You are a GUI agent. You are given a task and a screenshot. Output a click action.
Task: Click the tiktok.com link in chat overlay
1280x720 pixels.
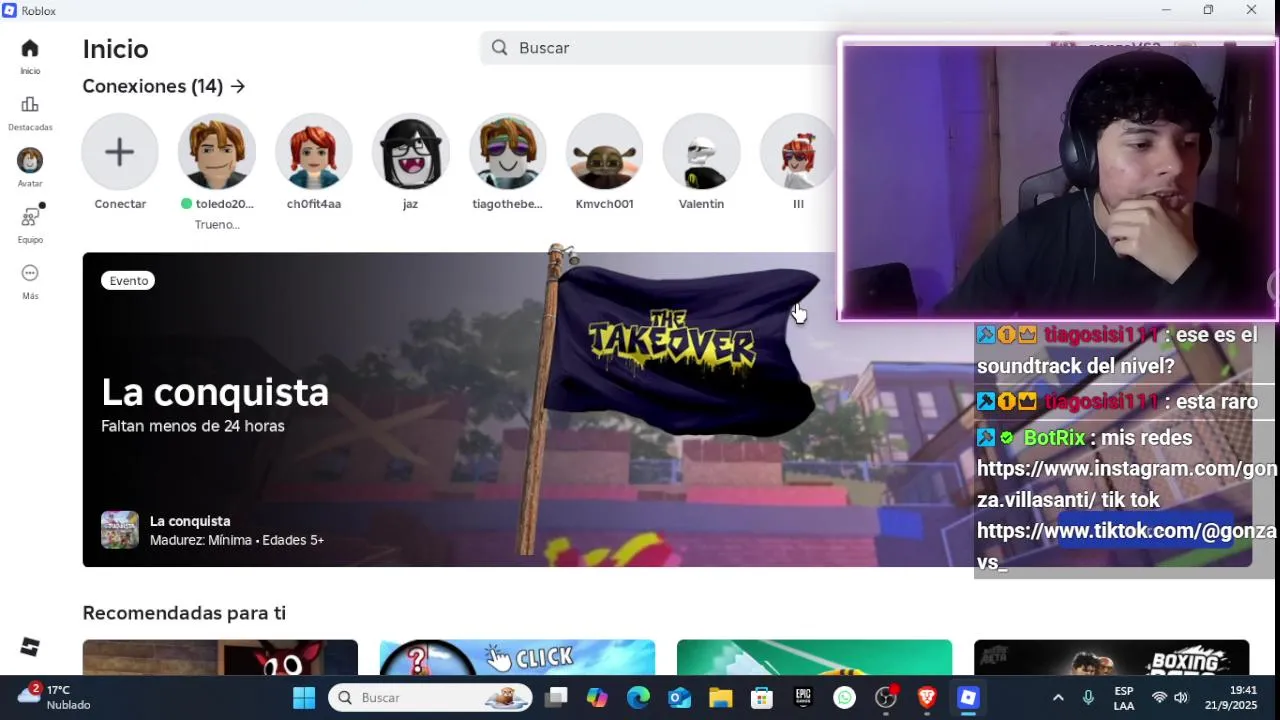[1127, 546]
